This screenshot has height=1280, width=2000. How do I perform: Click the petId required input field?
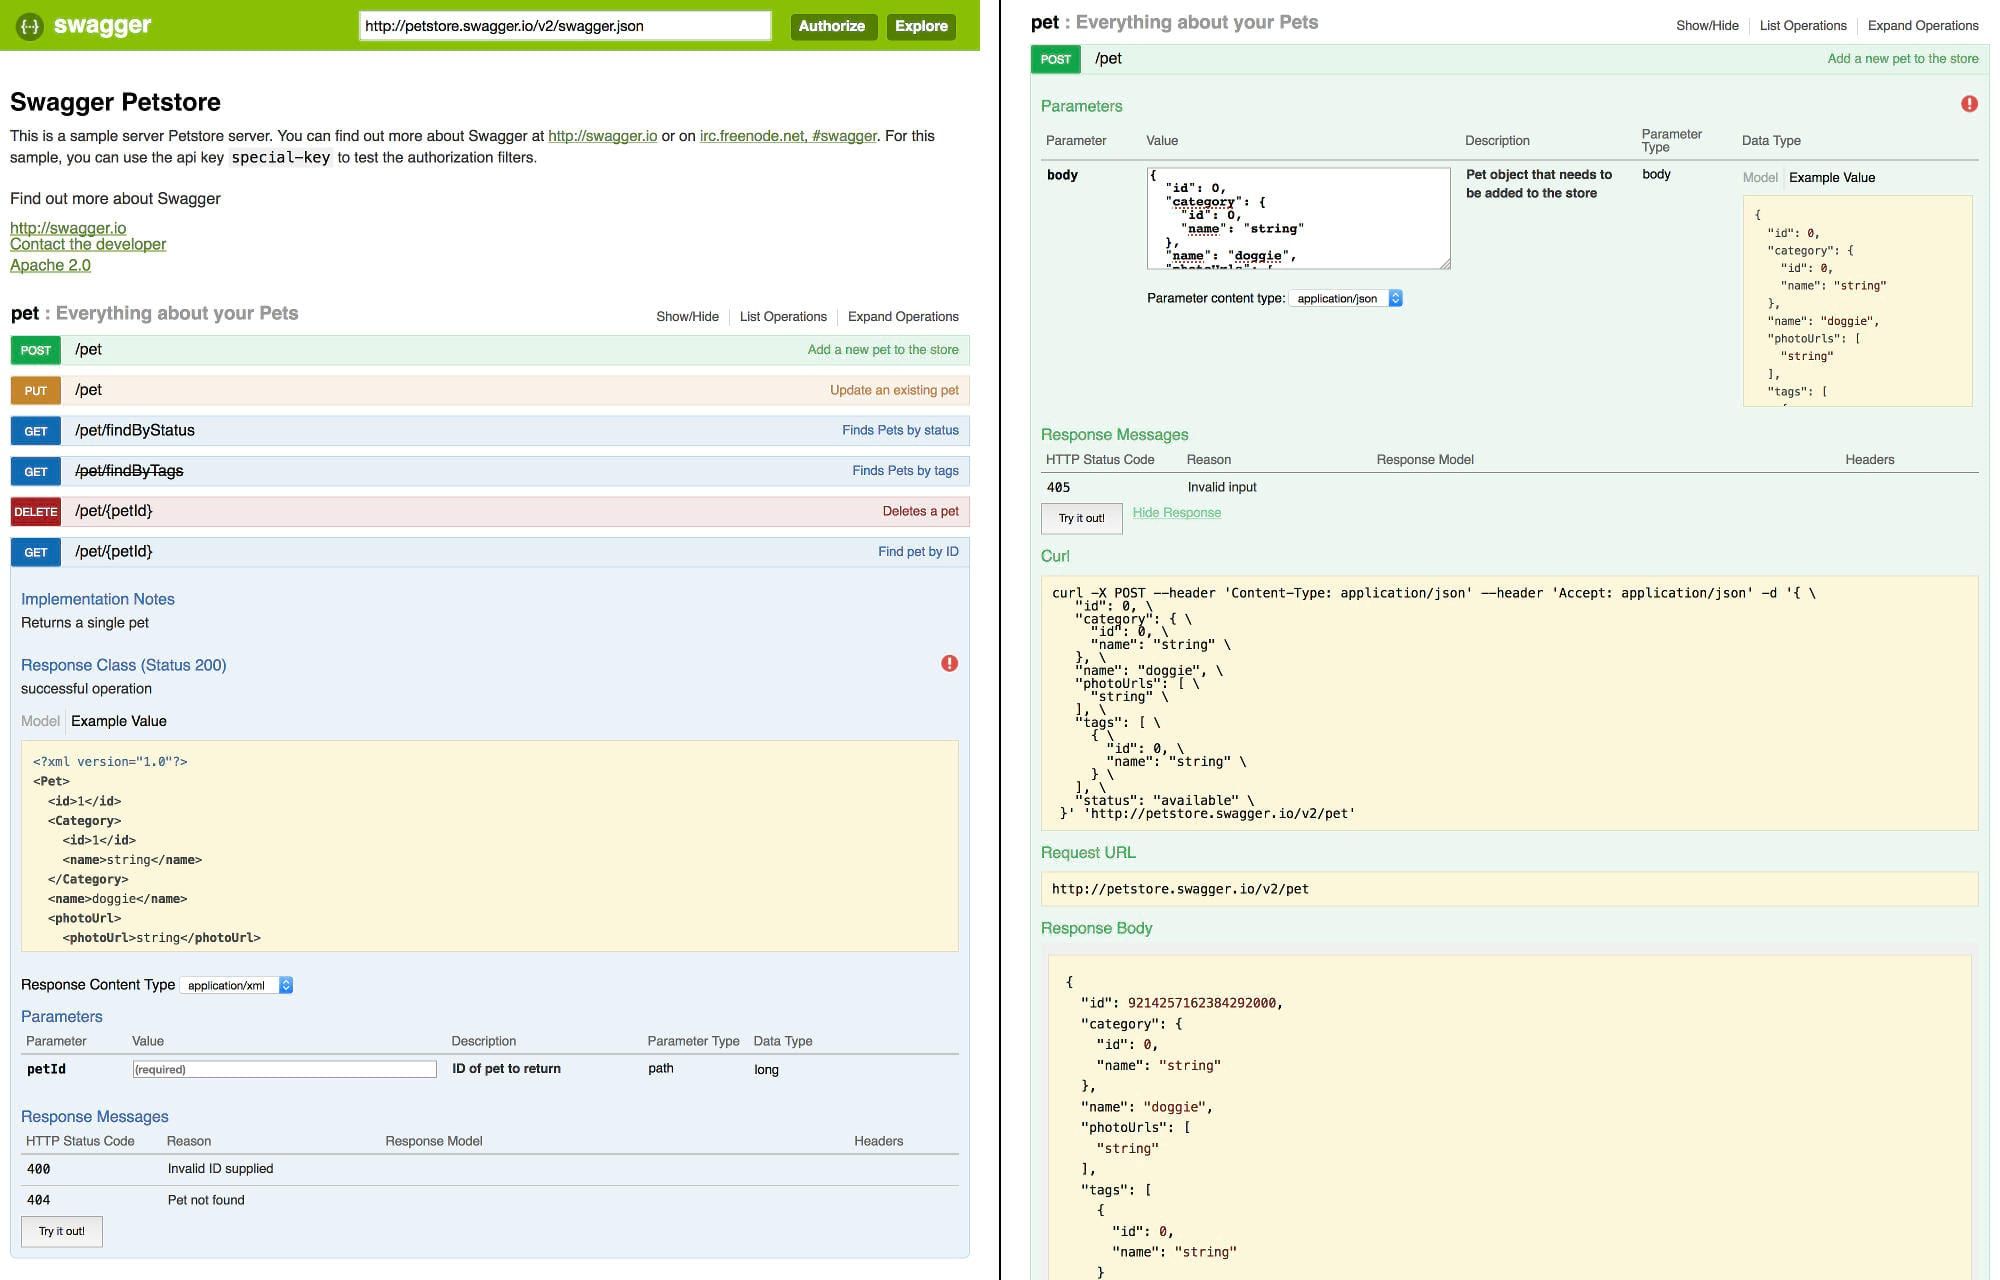284,1070
